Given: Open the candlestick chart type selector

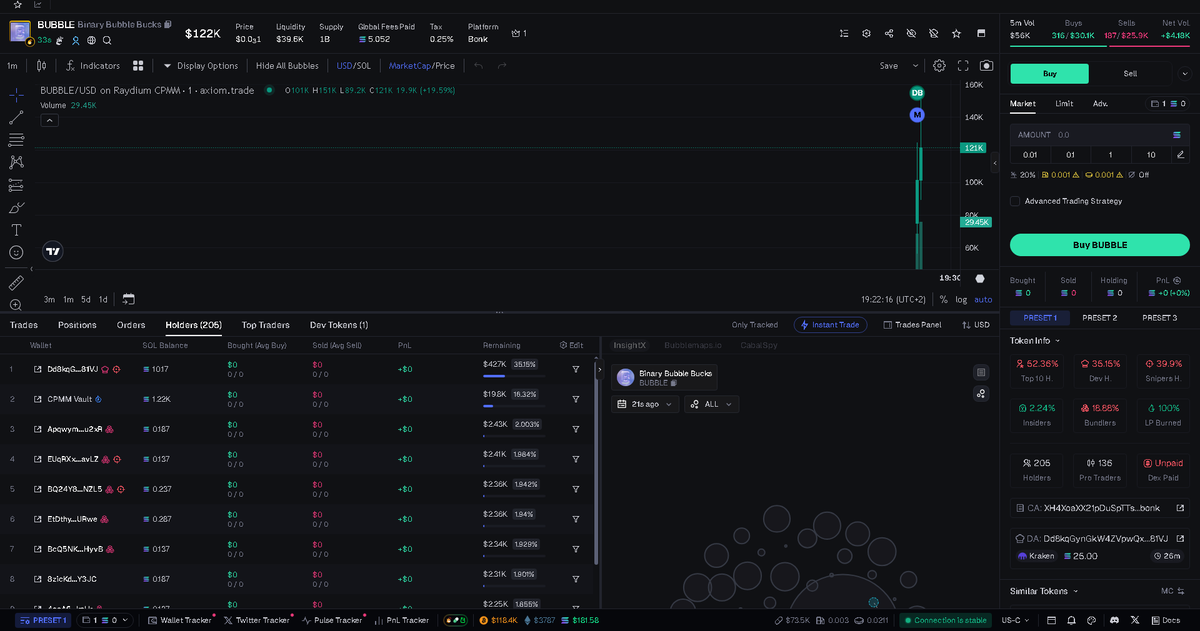Looking at the screenshot, I should coord(41,66).
